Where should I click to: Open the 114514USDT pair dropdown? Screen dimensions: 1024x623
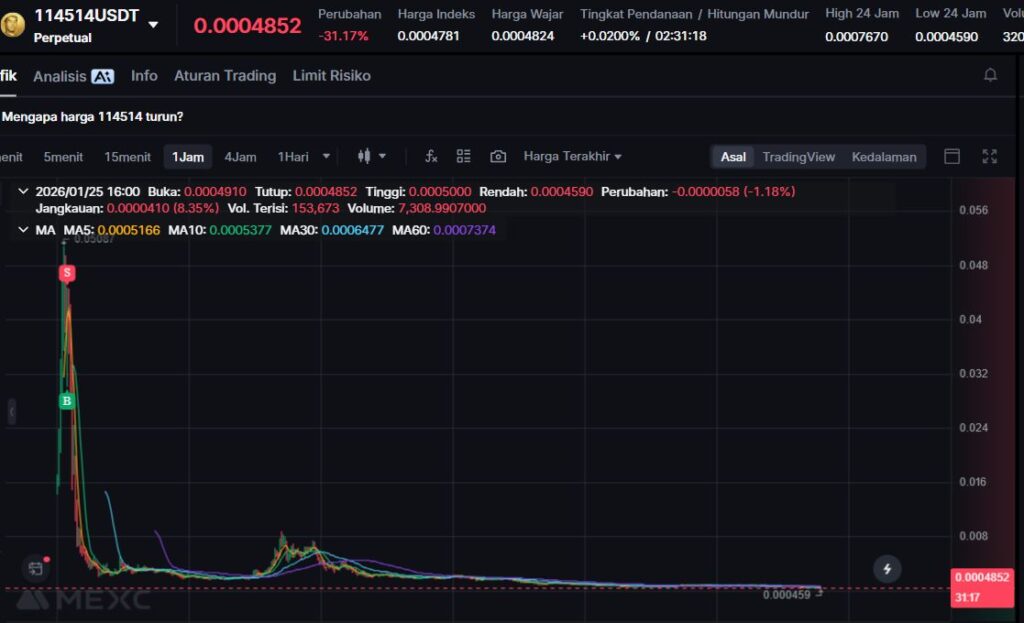[153, 25]
